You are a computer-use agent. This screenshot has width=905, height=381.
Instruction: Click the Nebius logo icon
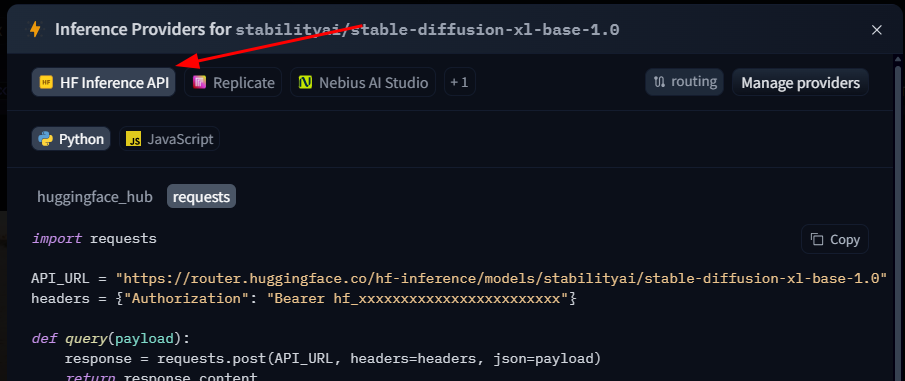tap(305, 83)
